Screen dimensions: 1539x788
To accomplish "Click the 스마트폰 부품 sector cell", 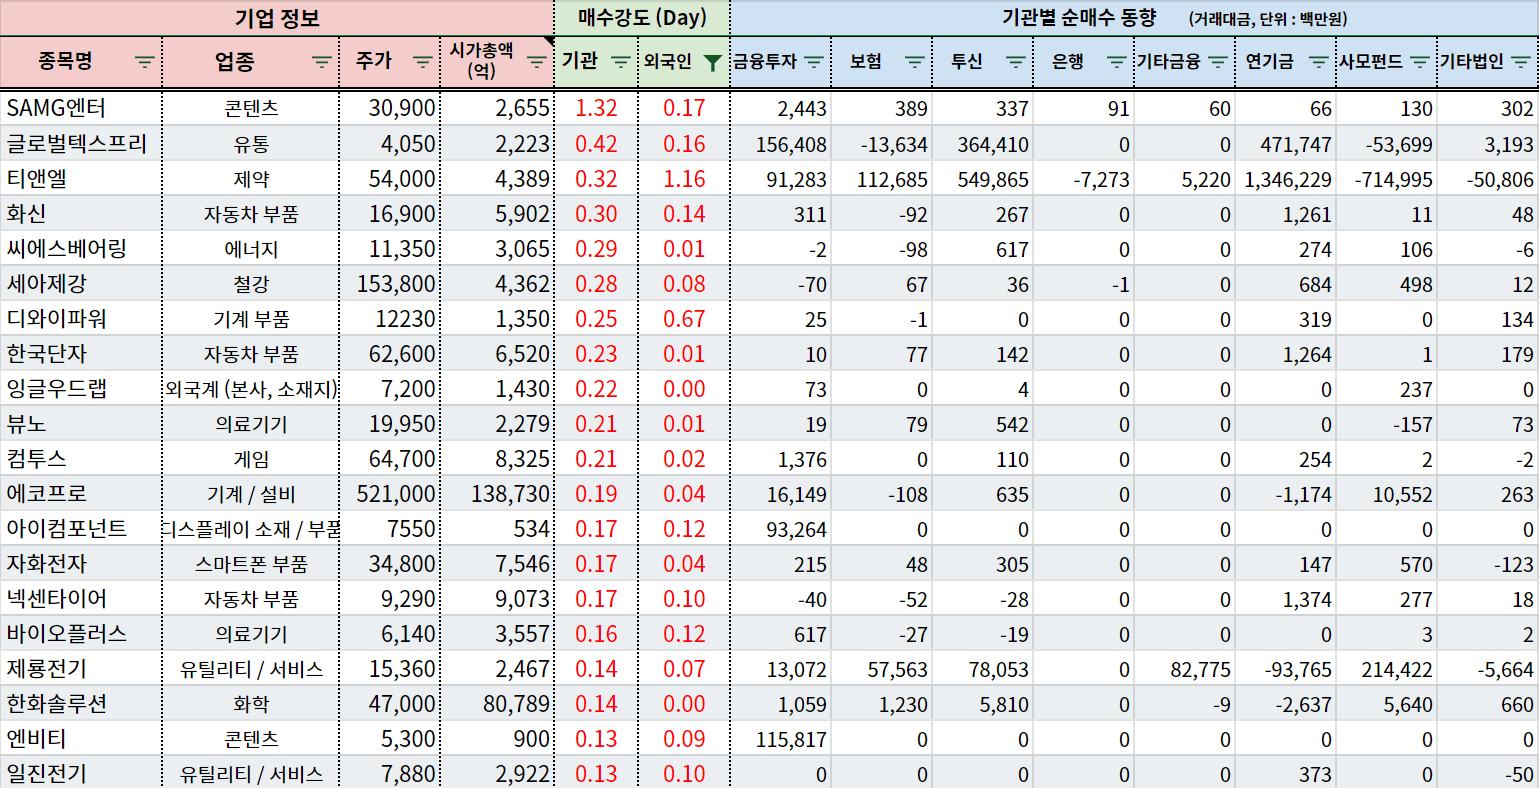I will click(251, 563).
